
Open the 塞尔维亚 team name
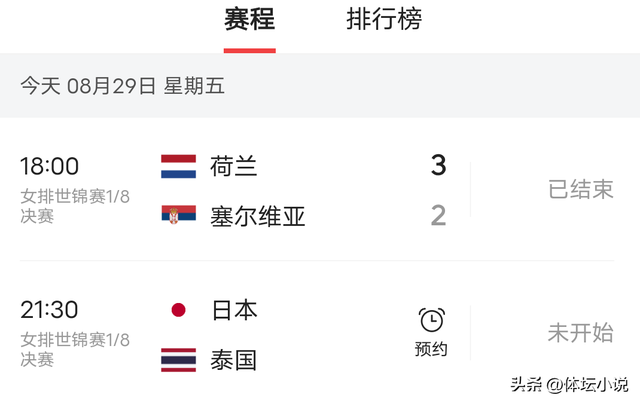tap(258, 216)
